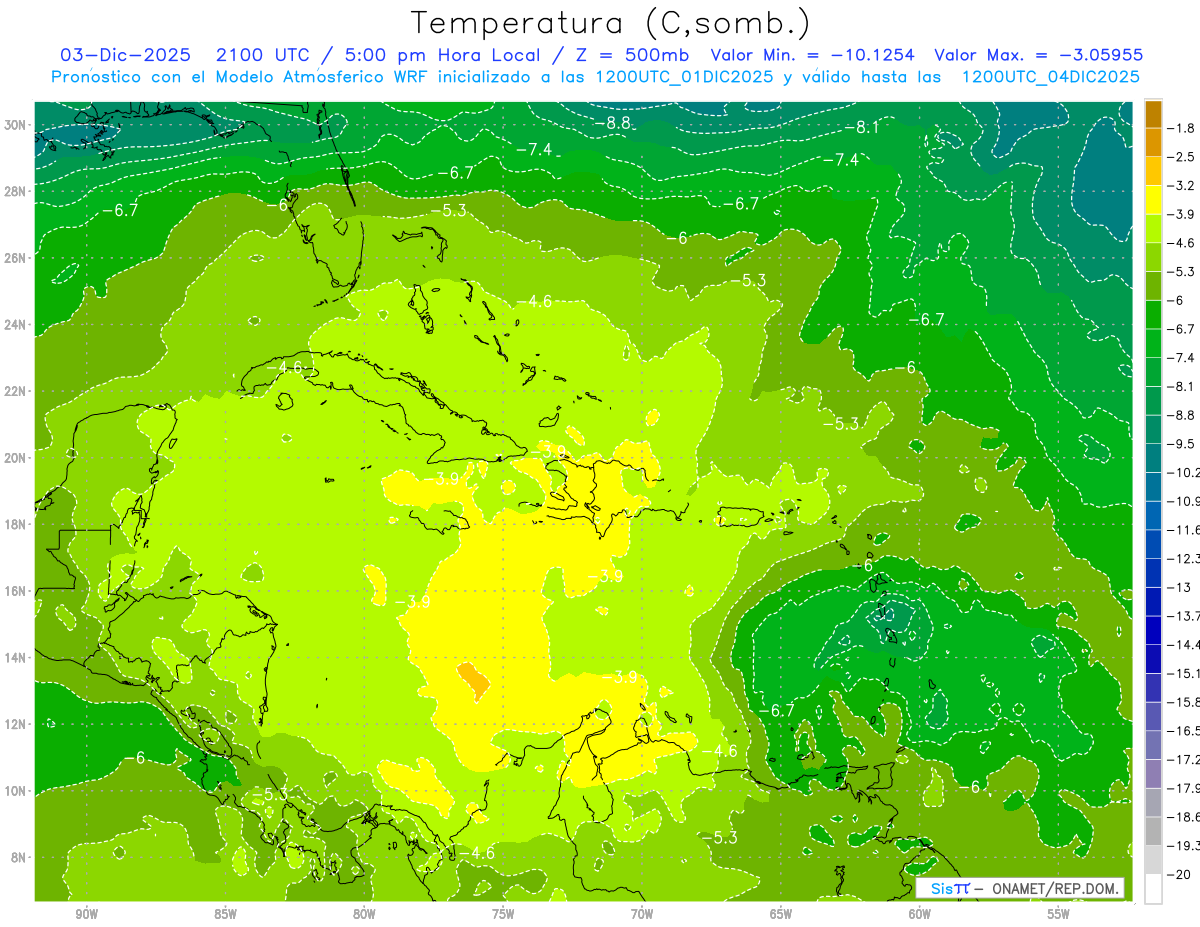
Task: Pick the white bottom swatch of the color scale
Action: click(x=1153, y=889)
